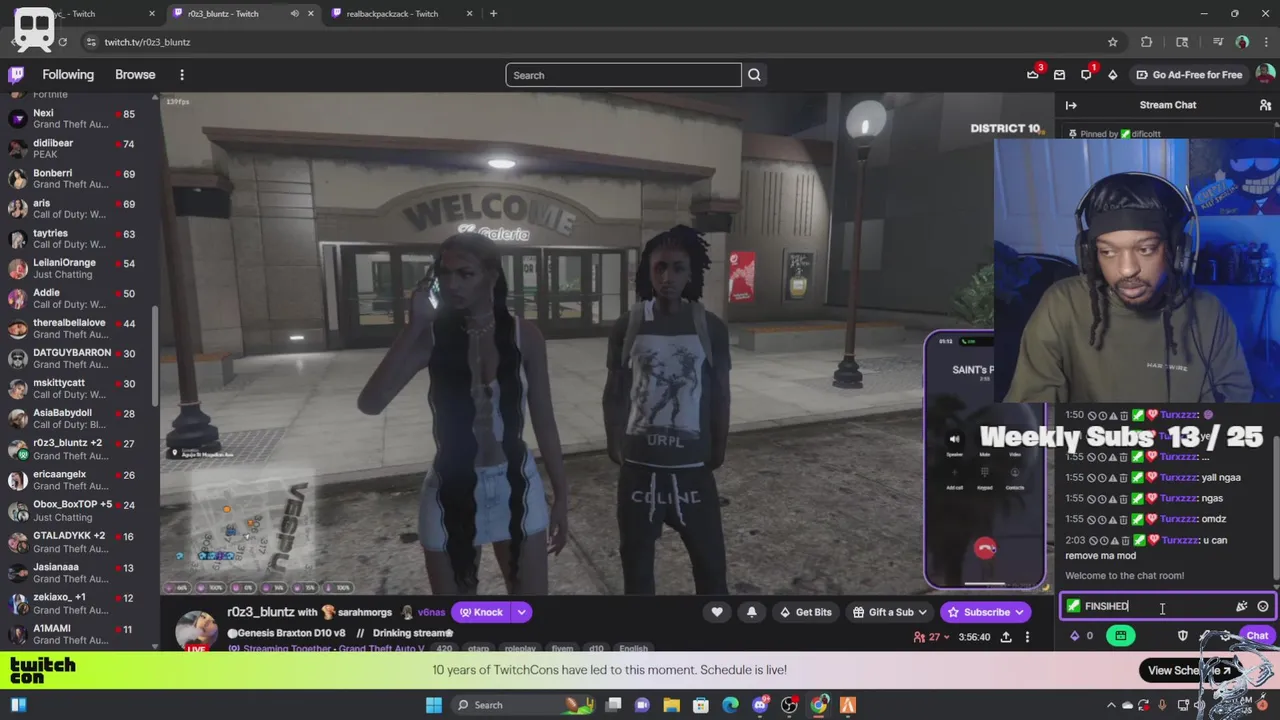Viewport: 1280px width, 720px height.
Task: Click the Twitch search input field
Action: coord(623,75)
